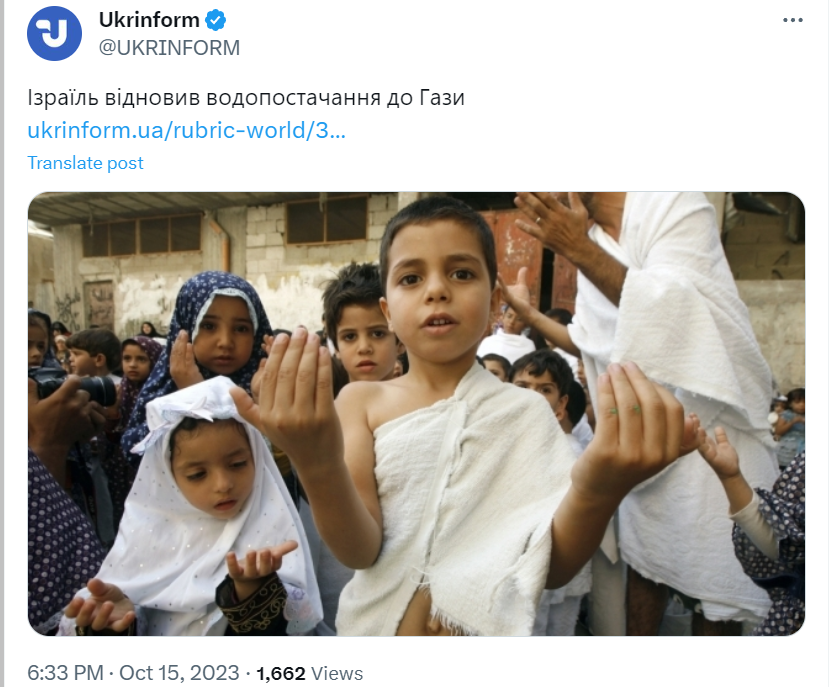Open the three-dot more options menu

tap(792, 20)
